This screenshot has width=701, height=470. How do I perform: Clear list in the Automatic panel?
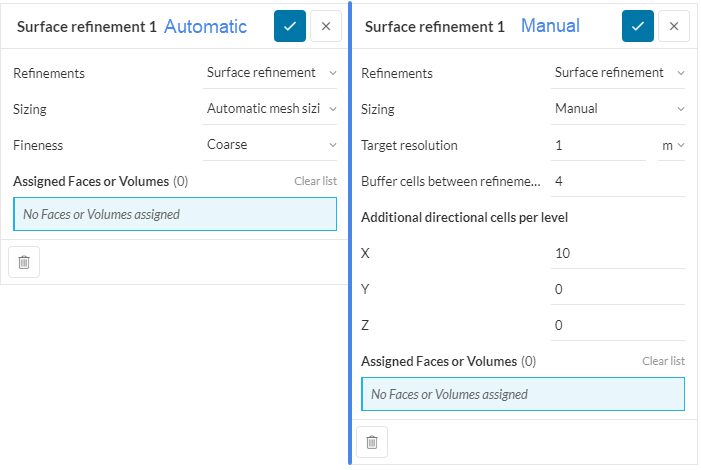pyautogui.click(x=315, y=181)
